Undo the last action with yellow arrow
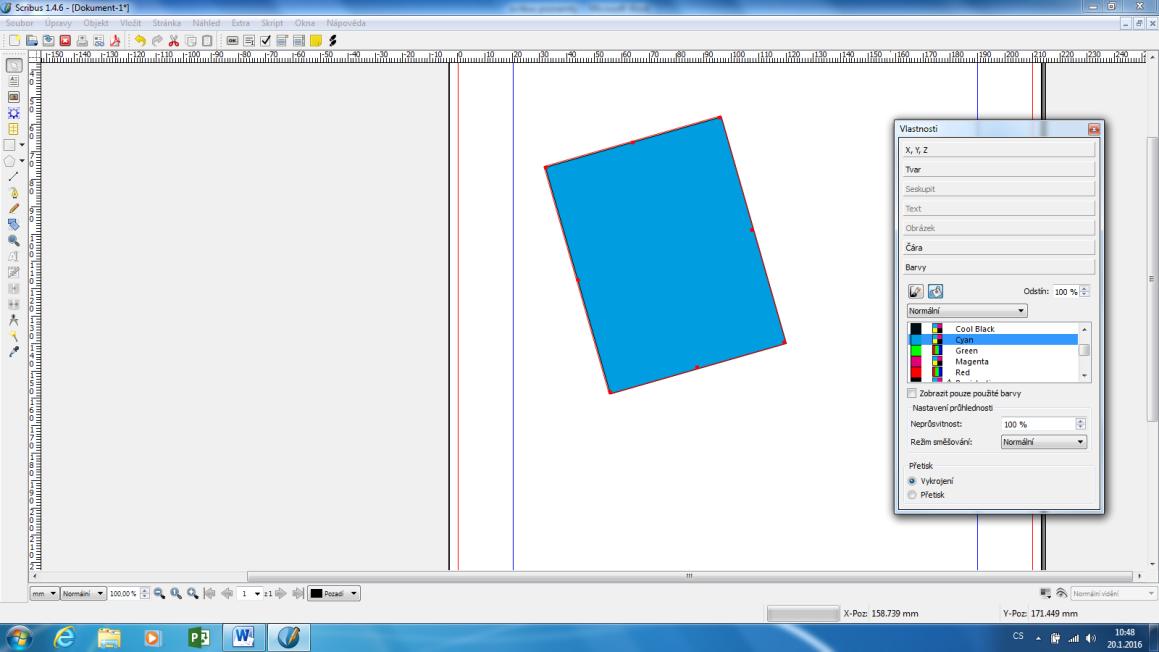 140,41
